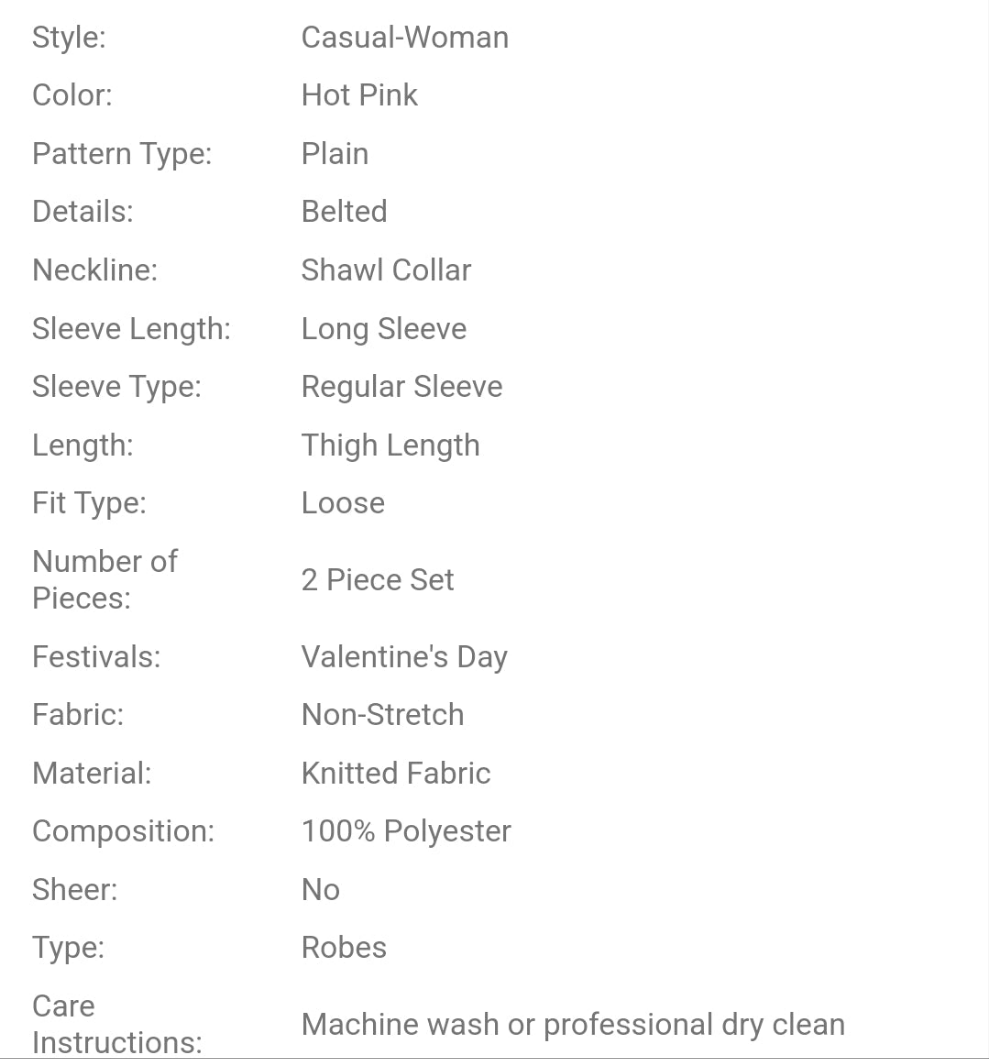Click the "Loose" fit type value
This screenshot has width=989, height=1059.
342,503
